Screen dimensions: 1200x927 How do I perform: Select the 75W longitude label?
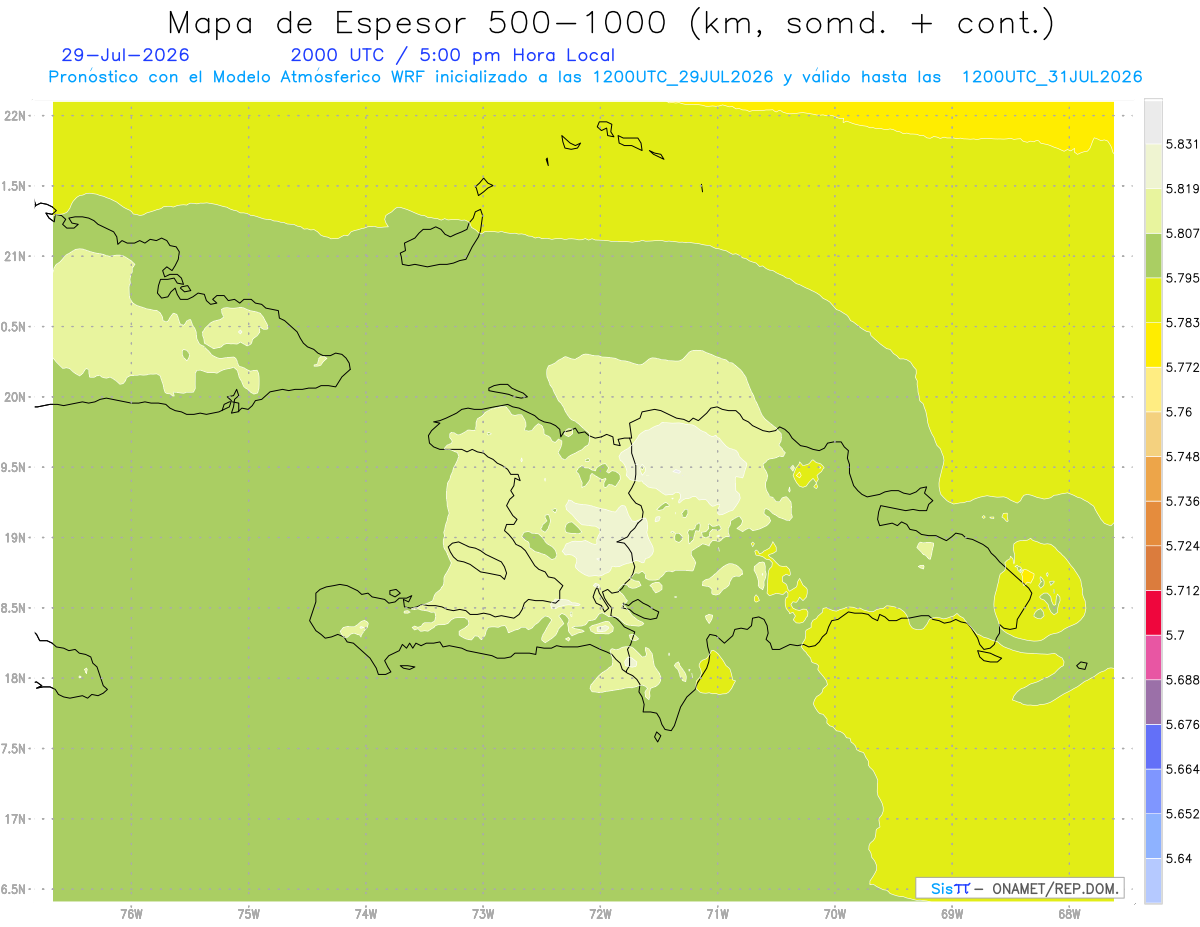pyautogui.click(x=249, y=913)
